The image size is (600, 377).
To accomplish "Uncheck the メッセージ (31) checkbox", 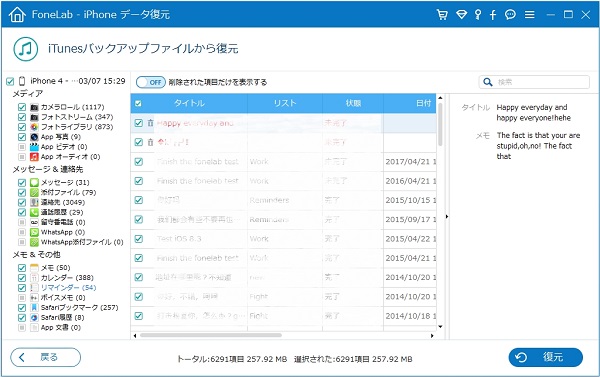I will click(22, 183).
